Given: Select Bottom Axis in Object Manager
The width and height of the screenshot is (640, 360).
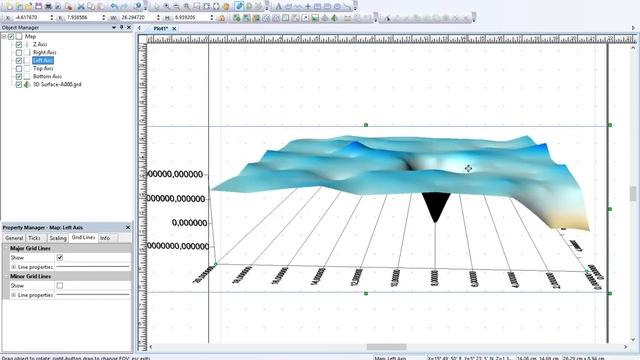Looking at the screenshot, I should click(47, 76).
